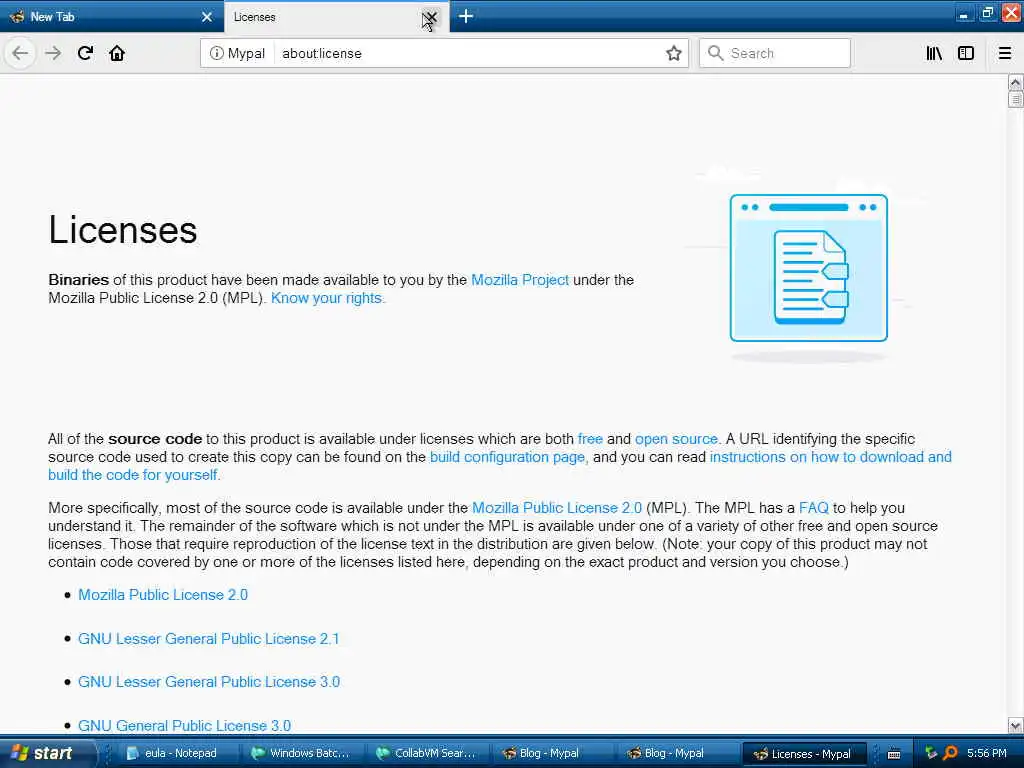Close the Licenses tab

coord(432,17)
